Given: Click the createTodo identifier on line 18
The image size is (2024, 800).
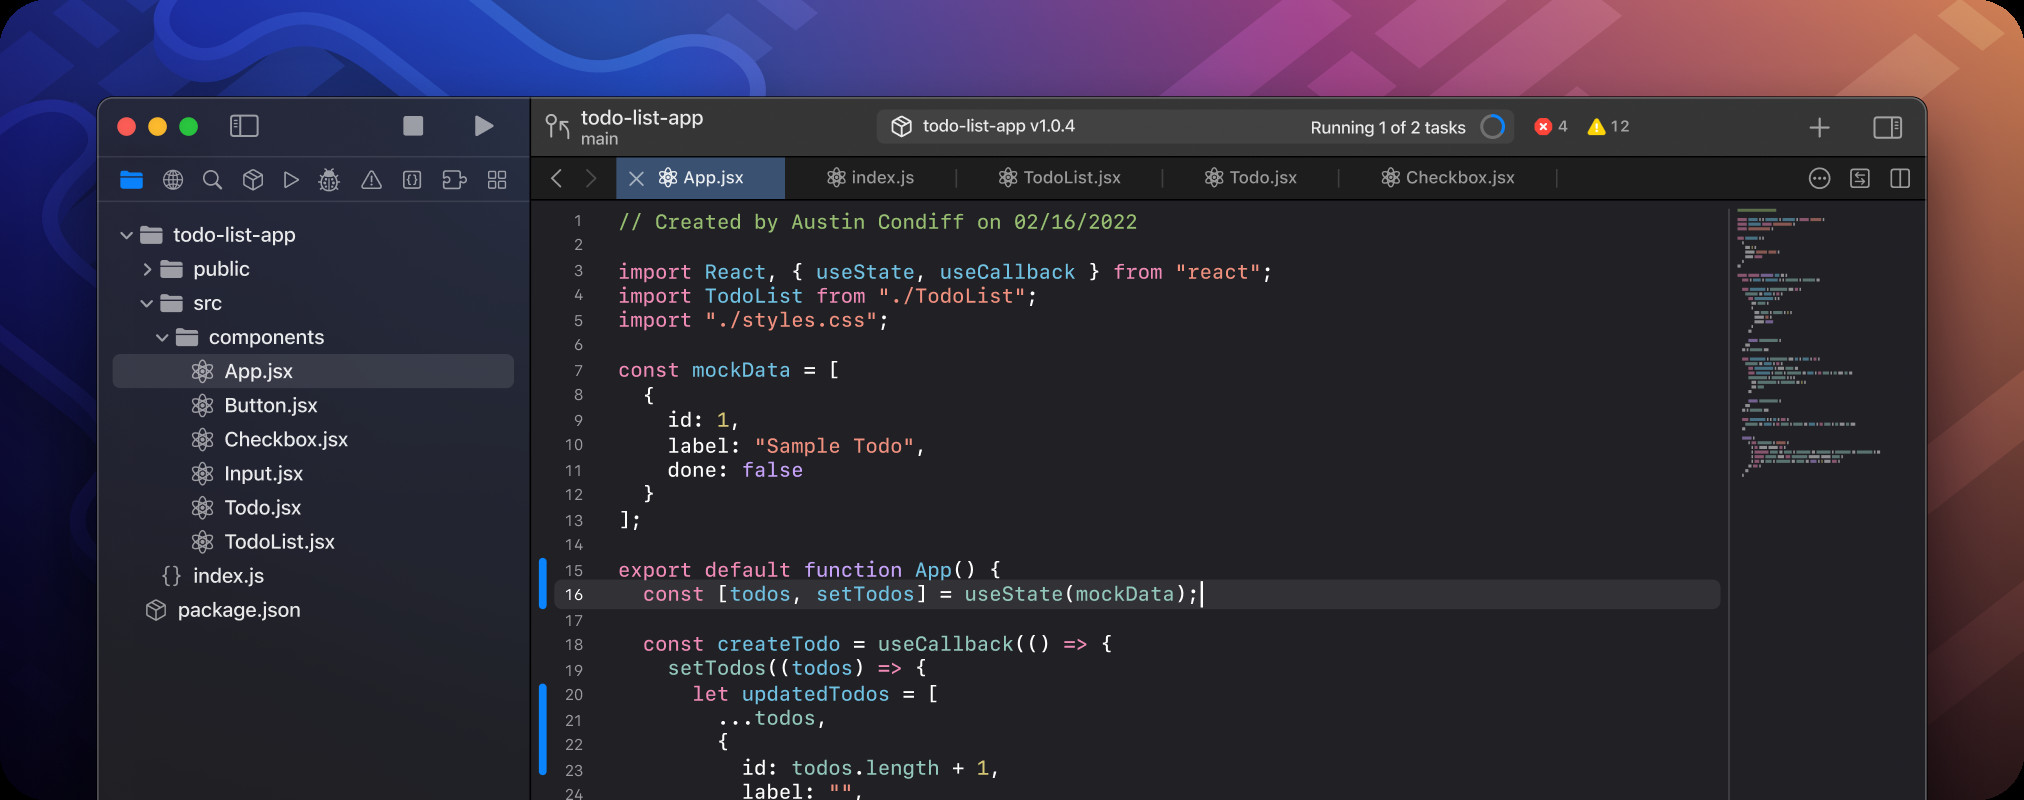Looking at the screenshot, I should 778,644.
